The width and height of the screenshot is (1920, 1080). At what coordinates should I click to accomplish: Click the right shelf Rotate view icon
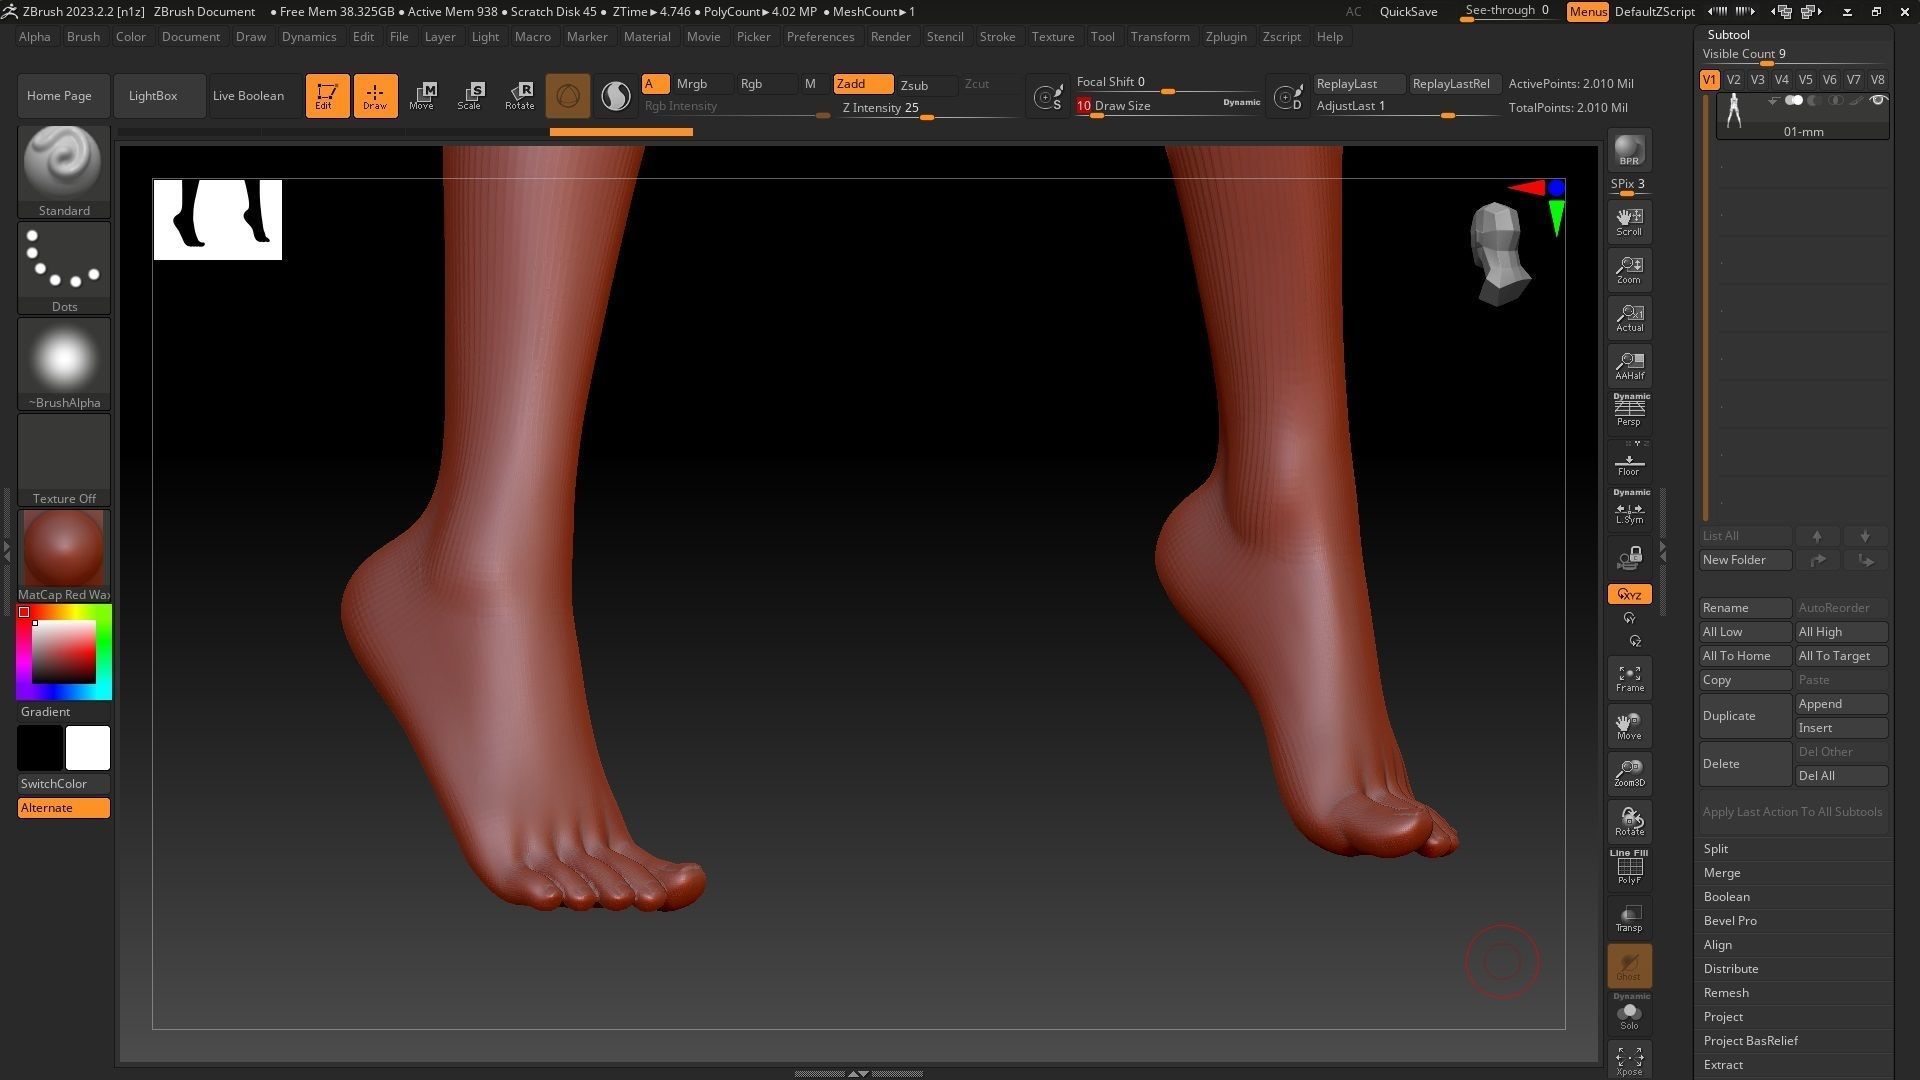click(1629, 822)
